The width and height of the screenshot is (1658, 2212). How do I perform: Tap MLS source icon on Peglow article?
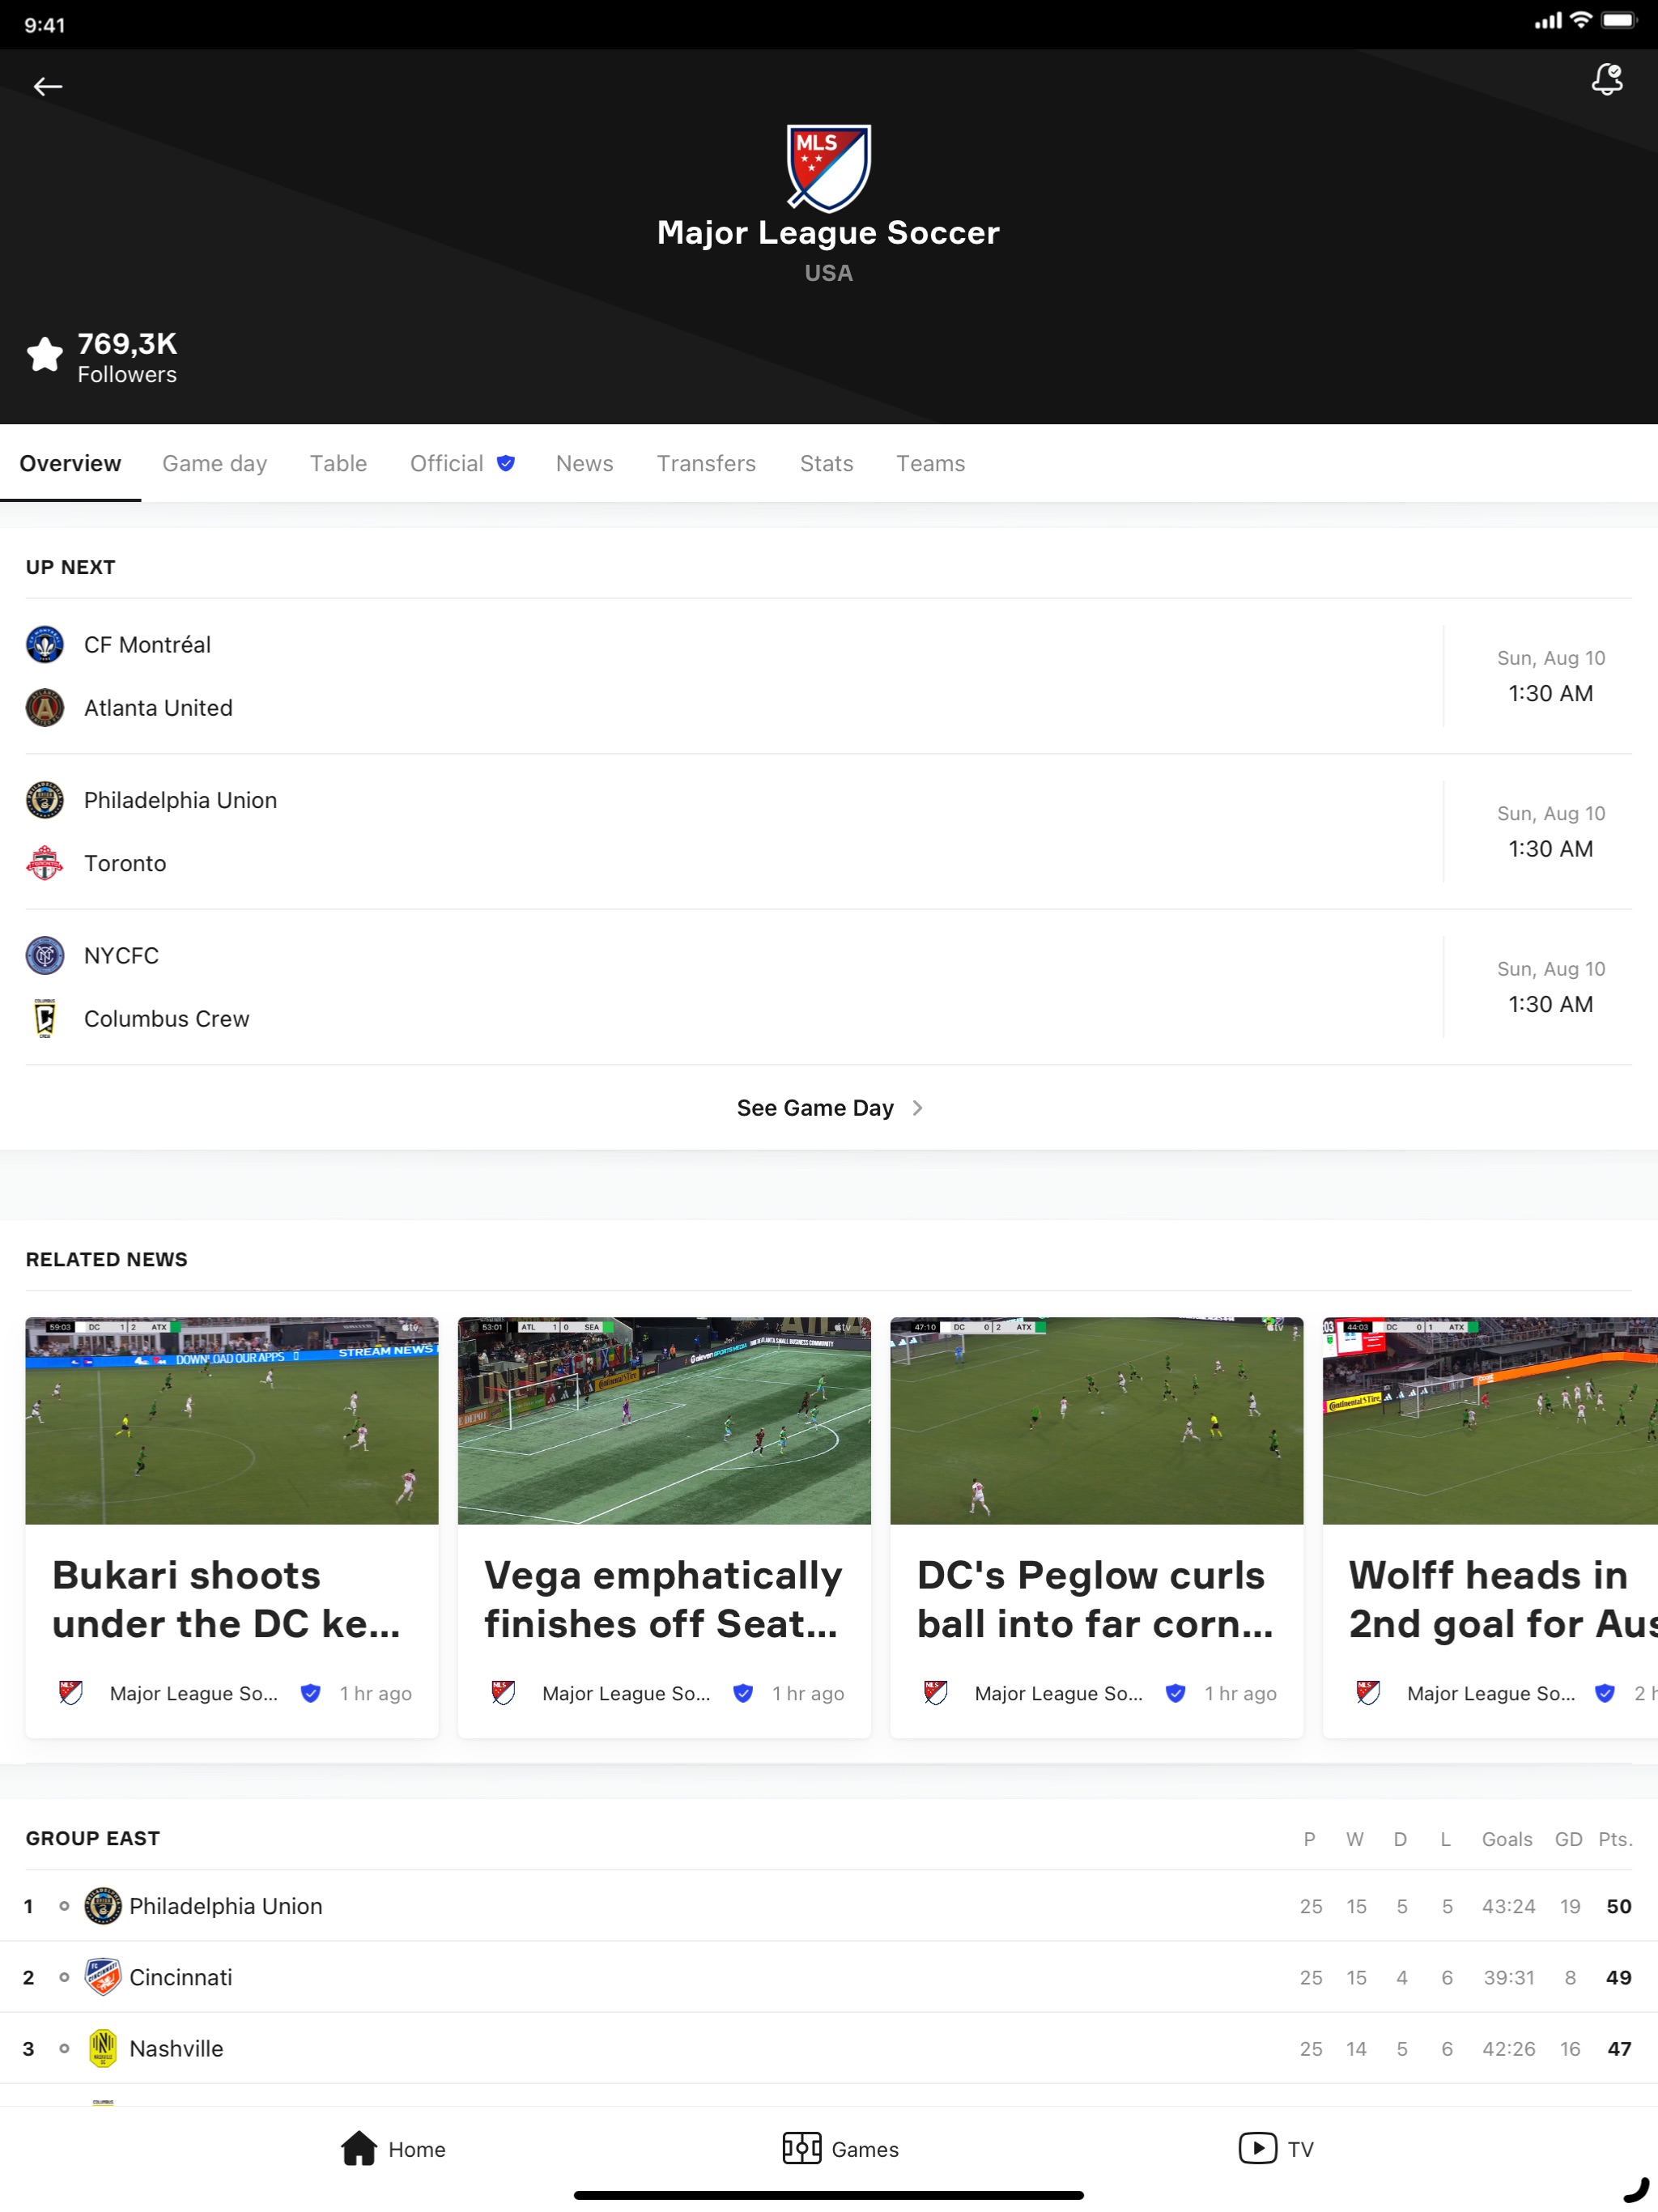click(x=935, y=1693)
